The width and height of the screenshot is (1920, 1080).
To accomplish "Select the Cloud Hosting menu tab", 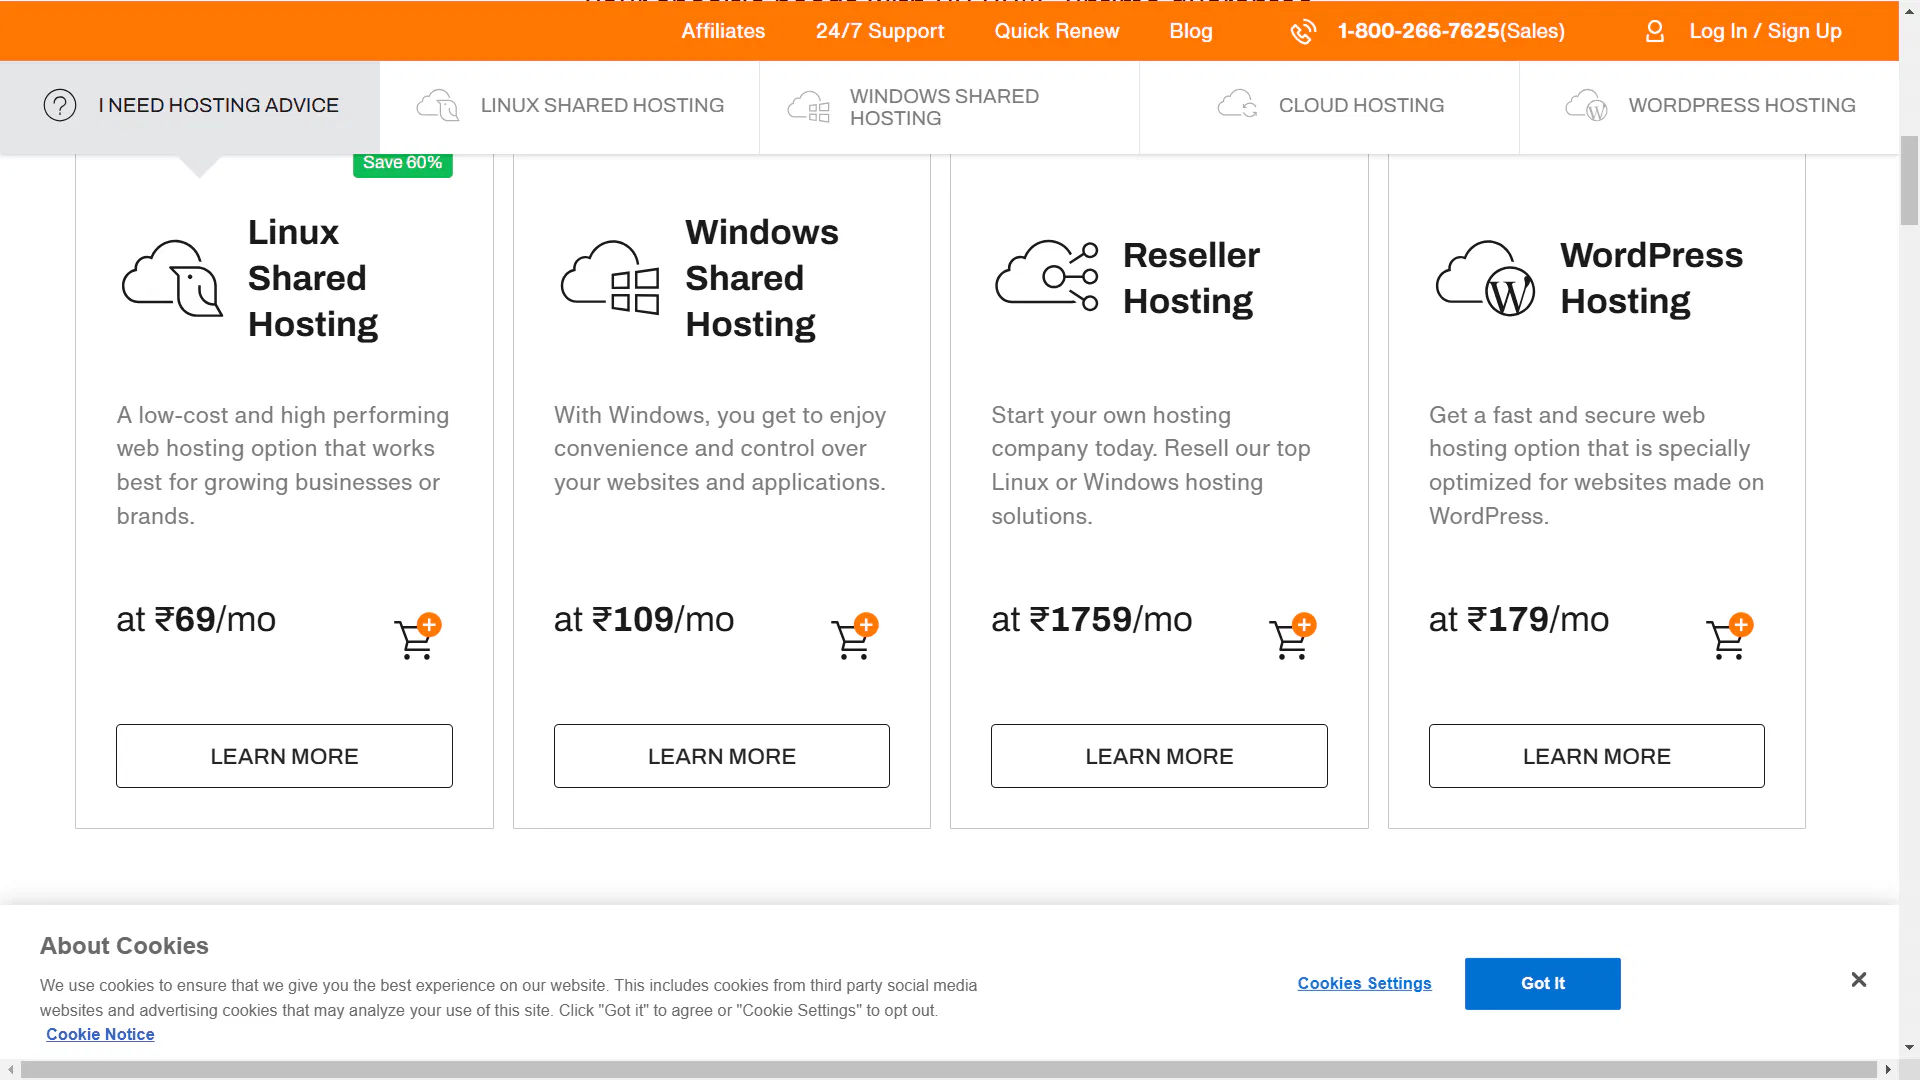I will [x=1330, y=106].
